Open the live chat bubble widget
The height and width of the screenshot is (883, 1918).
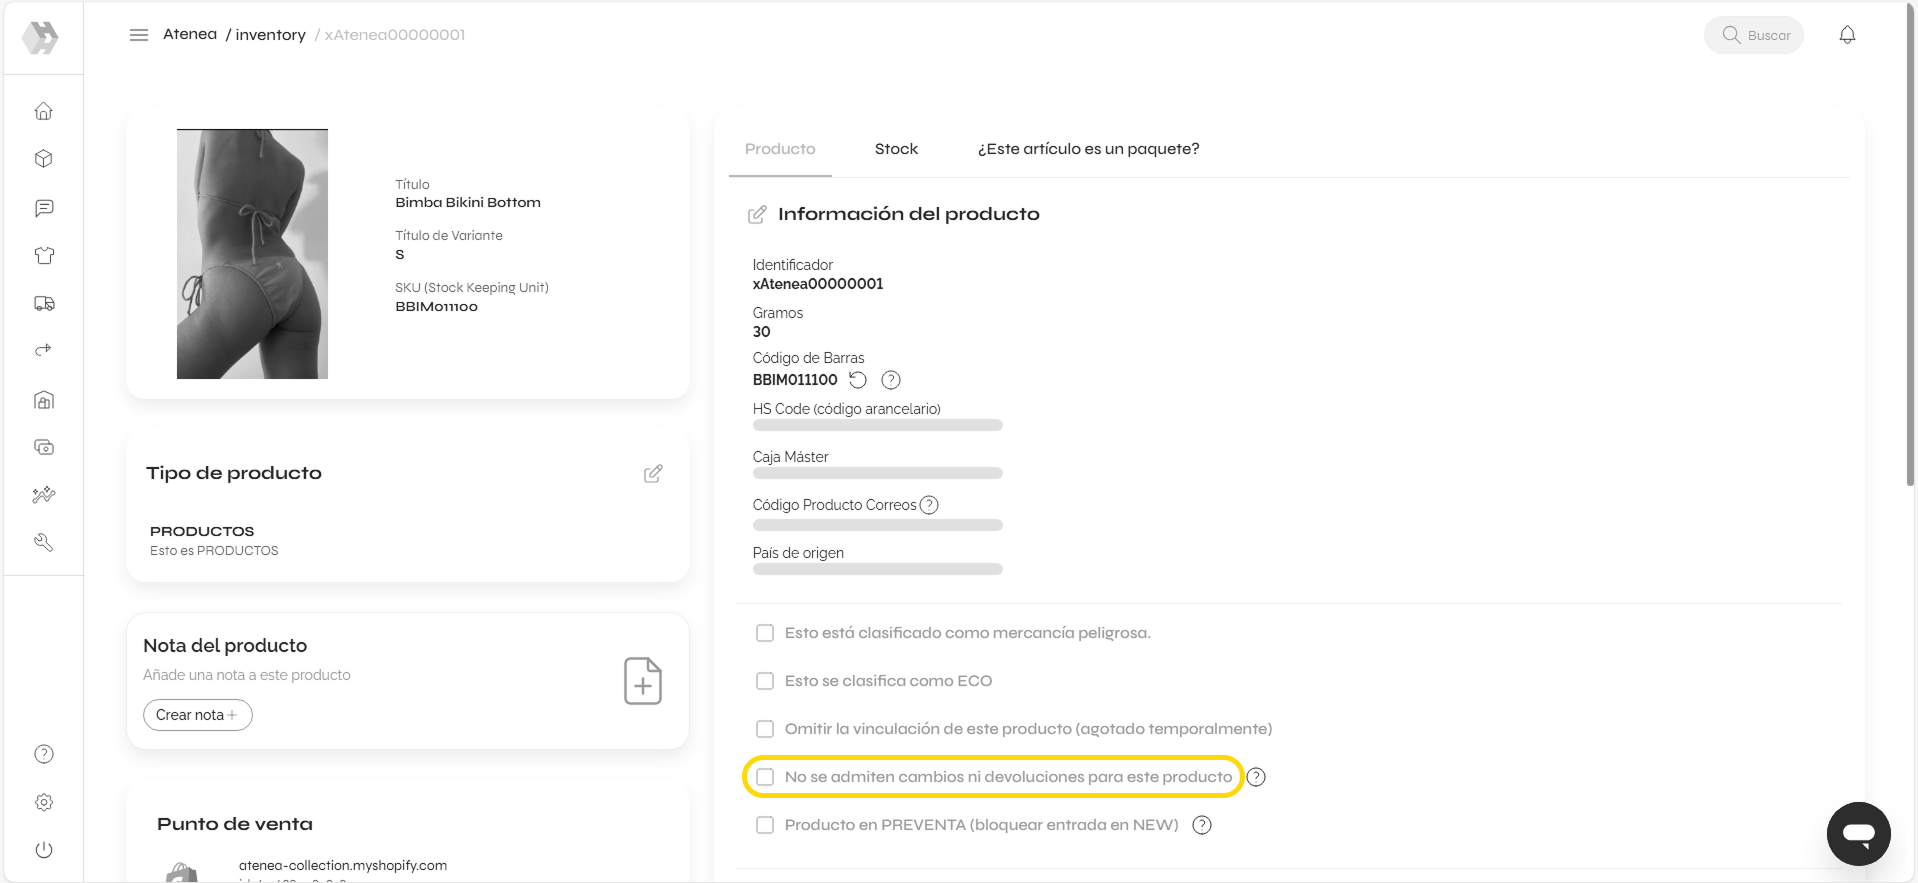[x=1858, y=833]
